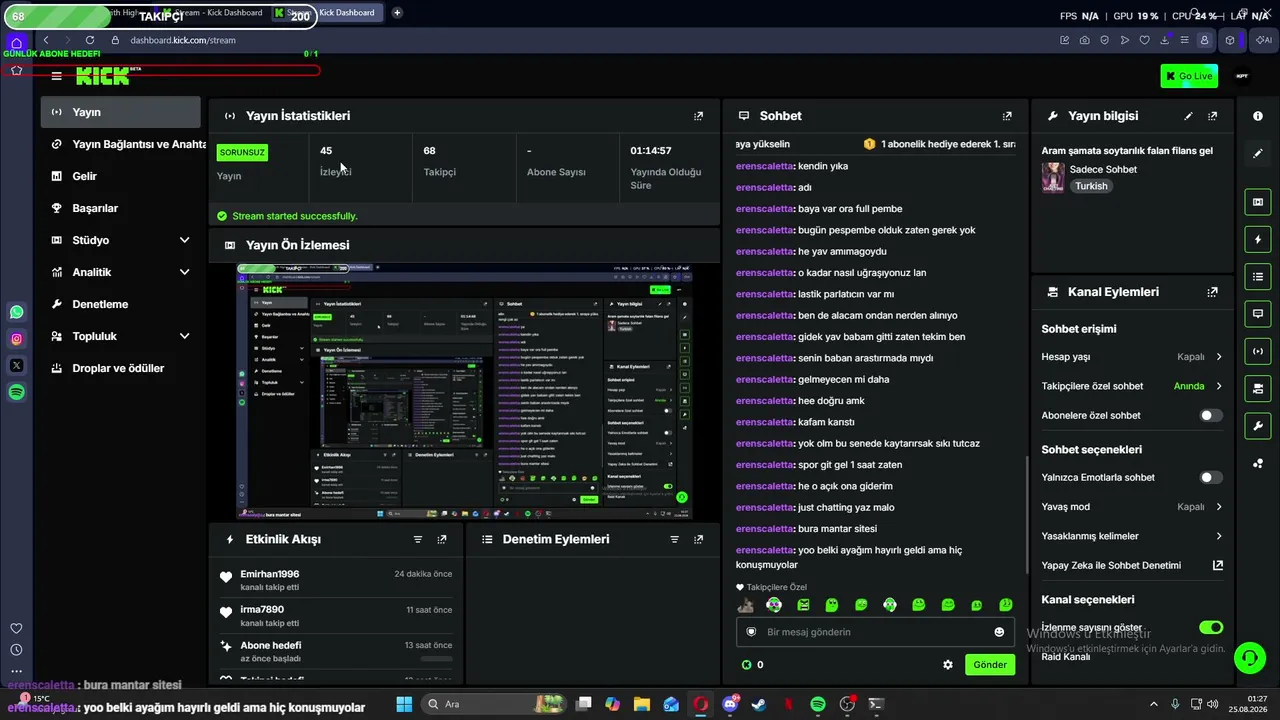Open Discord from the Windows taskbar
Screen dimensions: 1280x720
tap(730, 704)
